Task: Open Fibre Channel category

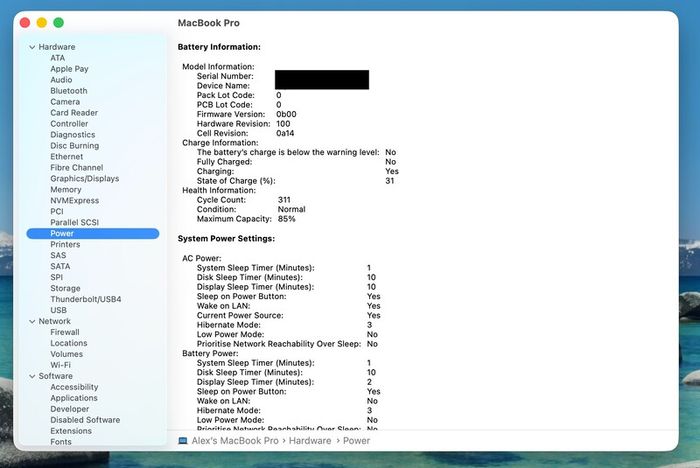Action: [x=76, y=167]
